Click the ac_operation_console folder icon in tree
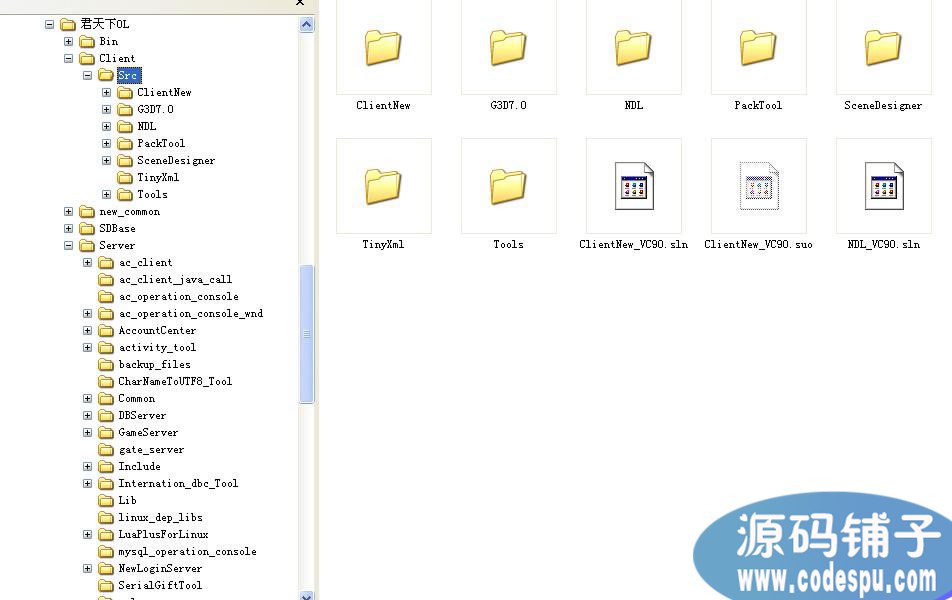 pyautogui.click(x=106, y=296)
